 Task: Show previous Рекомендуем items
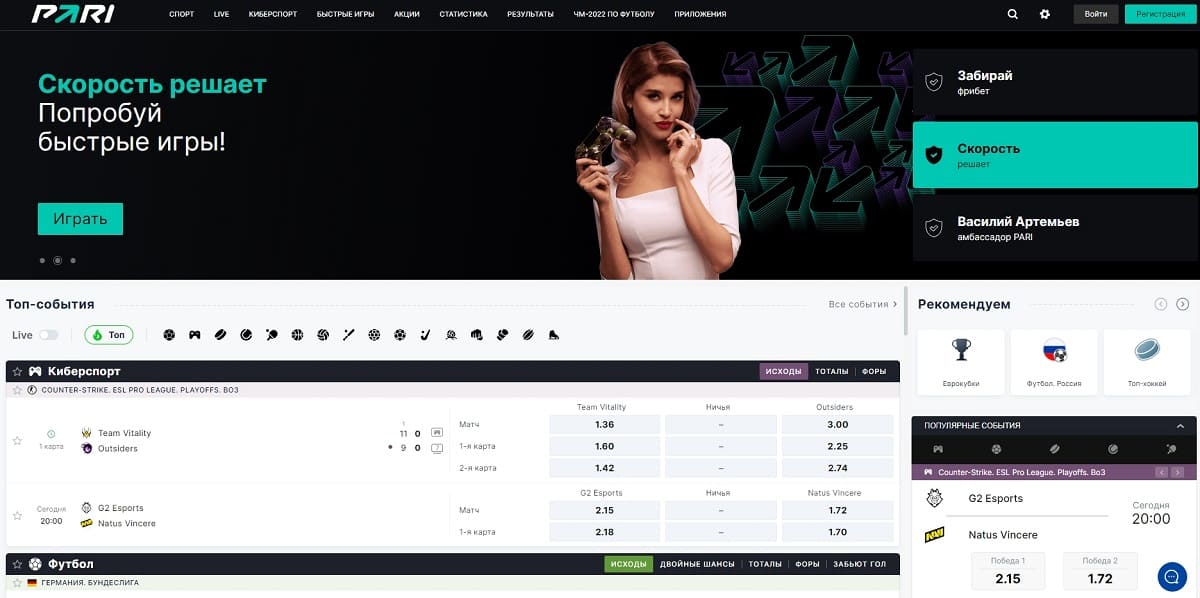point(1161,304)
